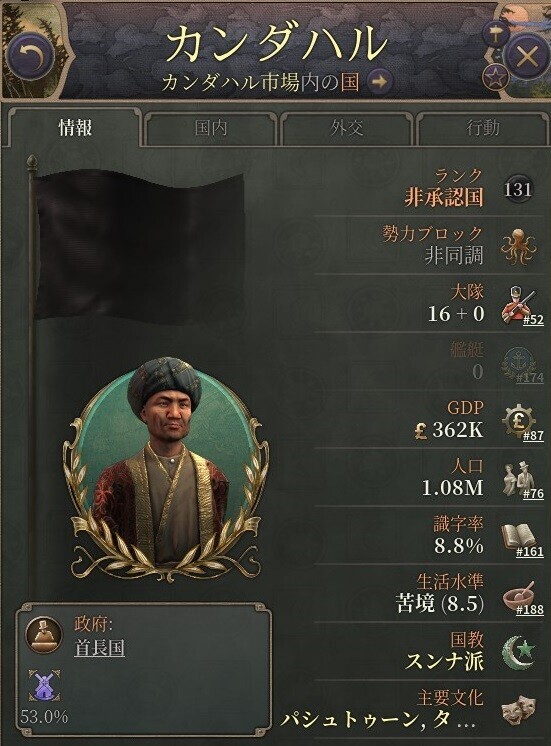Switch to the 国内 tab
Image resolution: width=551 pixels, height=746 pixels.
tap(211, 128)
